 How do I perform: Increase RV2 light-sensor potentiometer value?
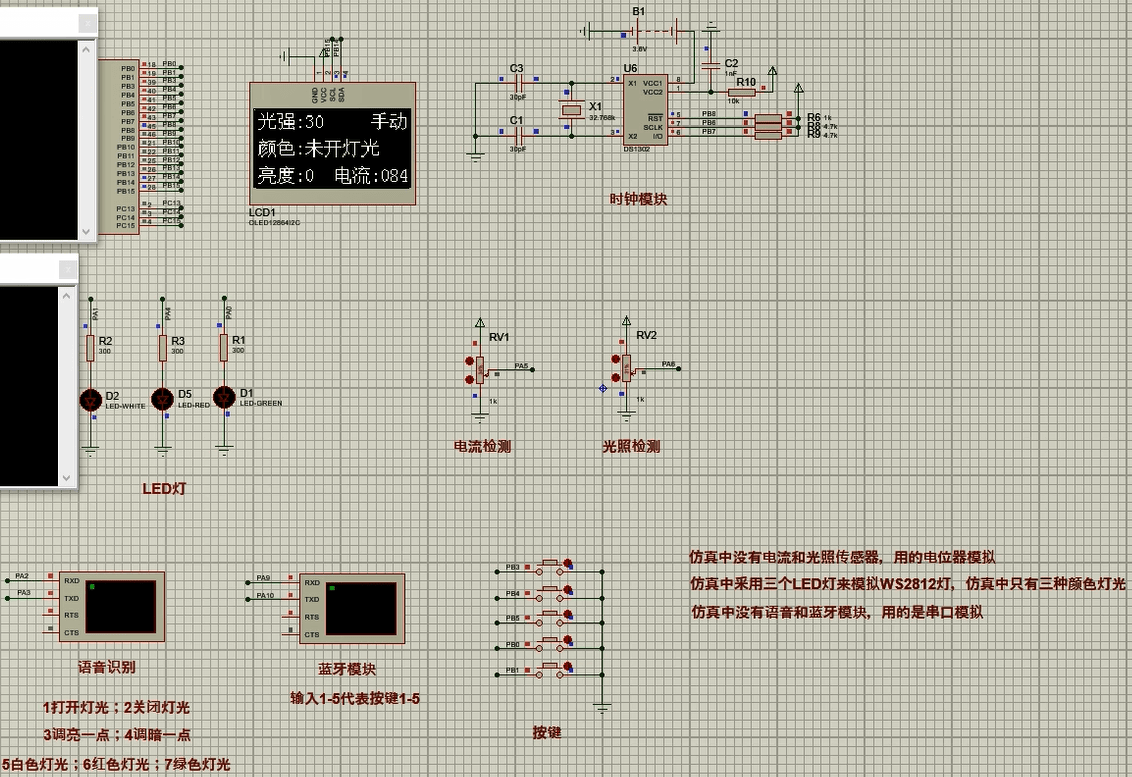coord(615,358)
